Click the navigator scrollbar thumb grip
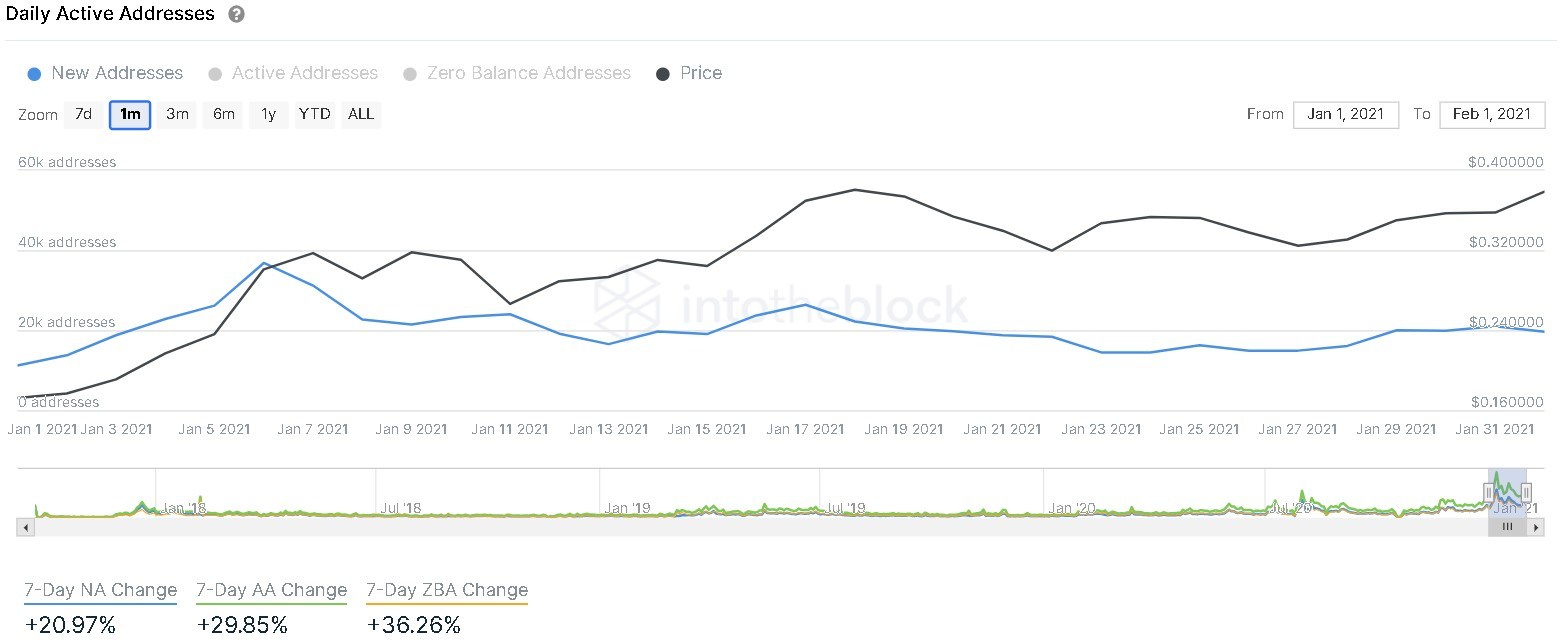 pos(1508,526)
